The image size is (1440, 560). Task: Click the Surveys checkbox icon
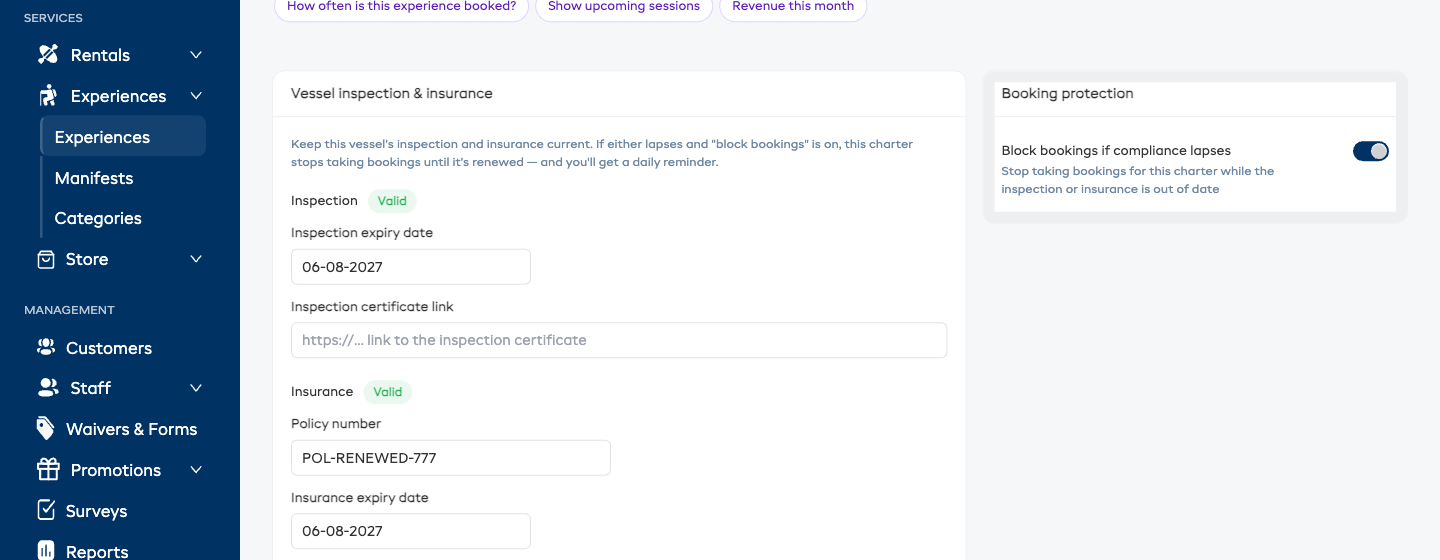[x=46, y=511]
